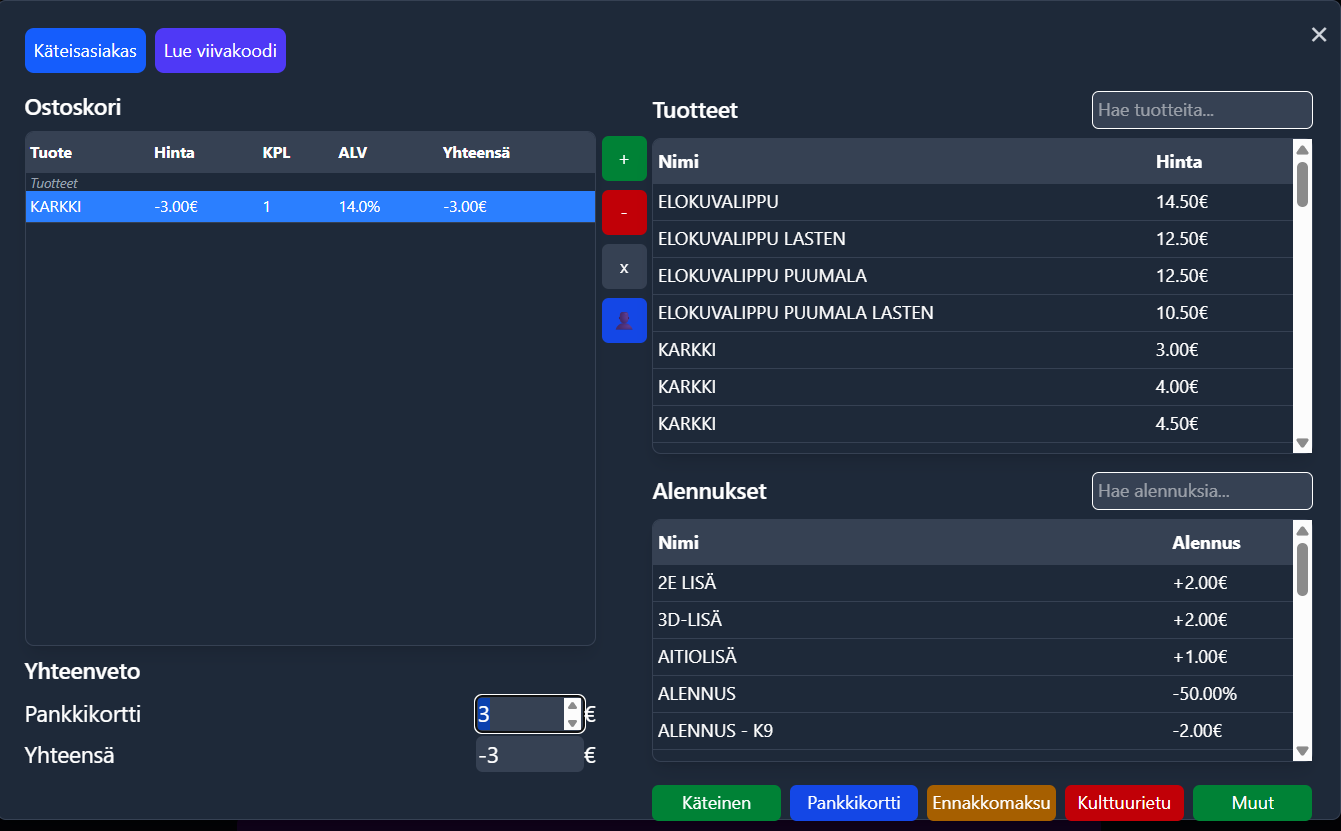This screenshot has height=831, width=1341.
Task: Click the Hae alennuksia search box
Action: (1201, 491)
